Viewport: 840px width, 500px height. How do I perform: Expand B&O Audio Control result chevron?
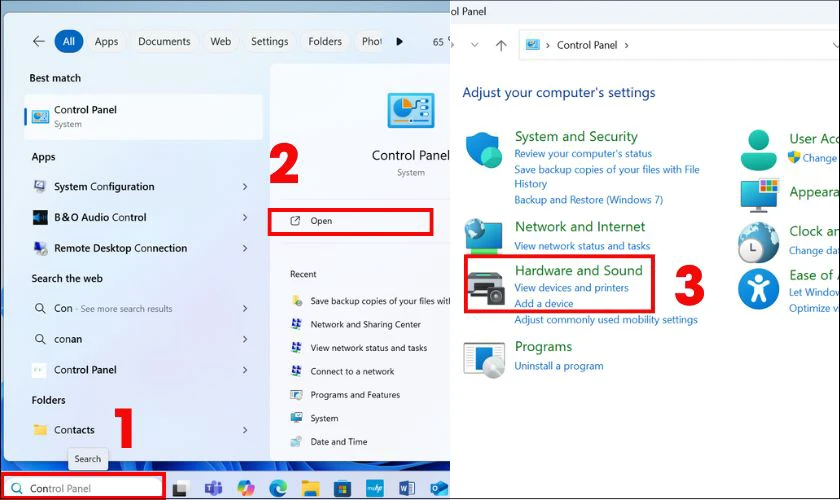click(x=245, y=217)
